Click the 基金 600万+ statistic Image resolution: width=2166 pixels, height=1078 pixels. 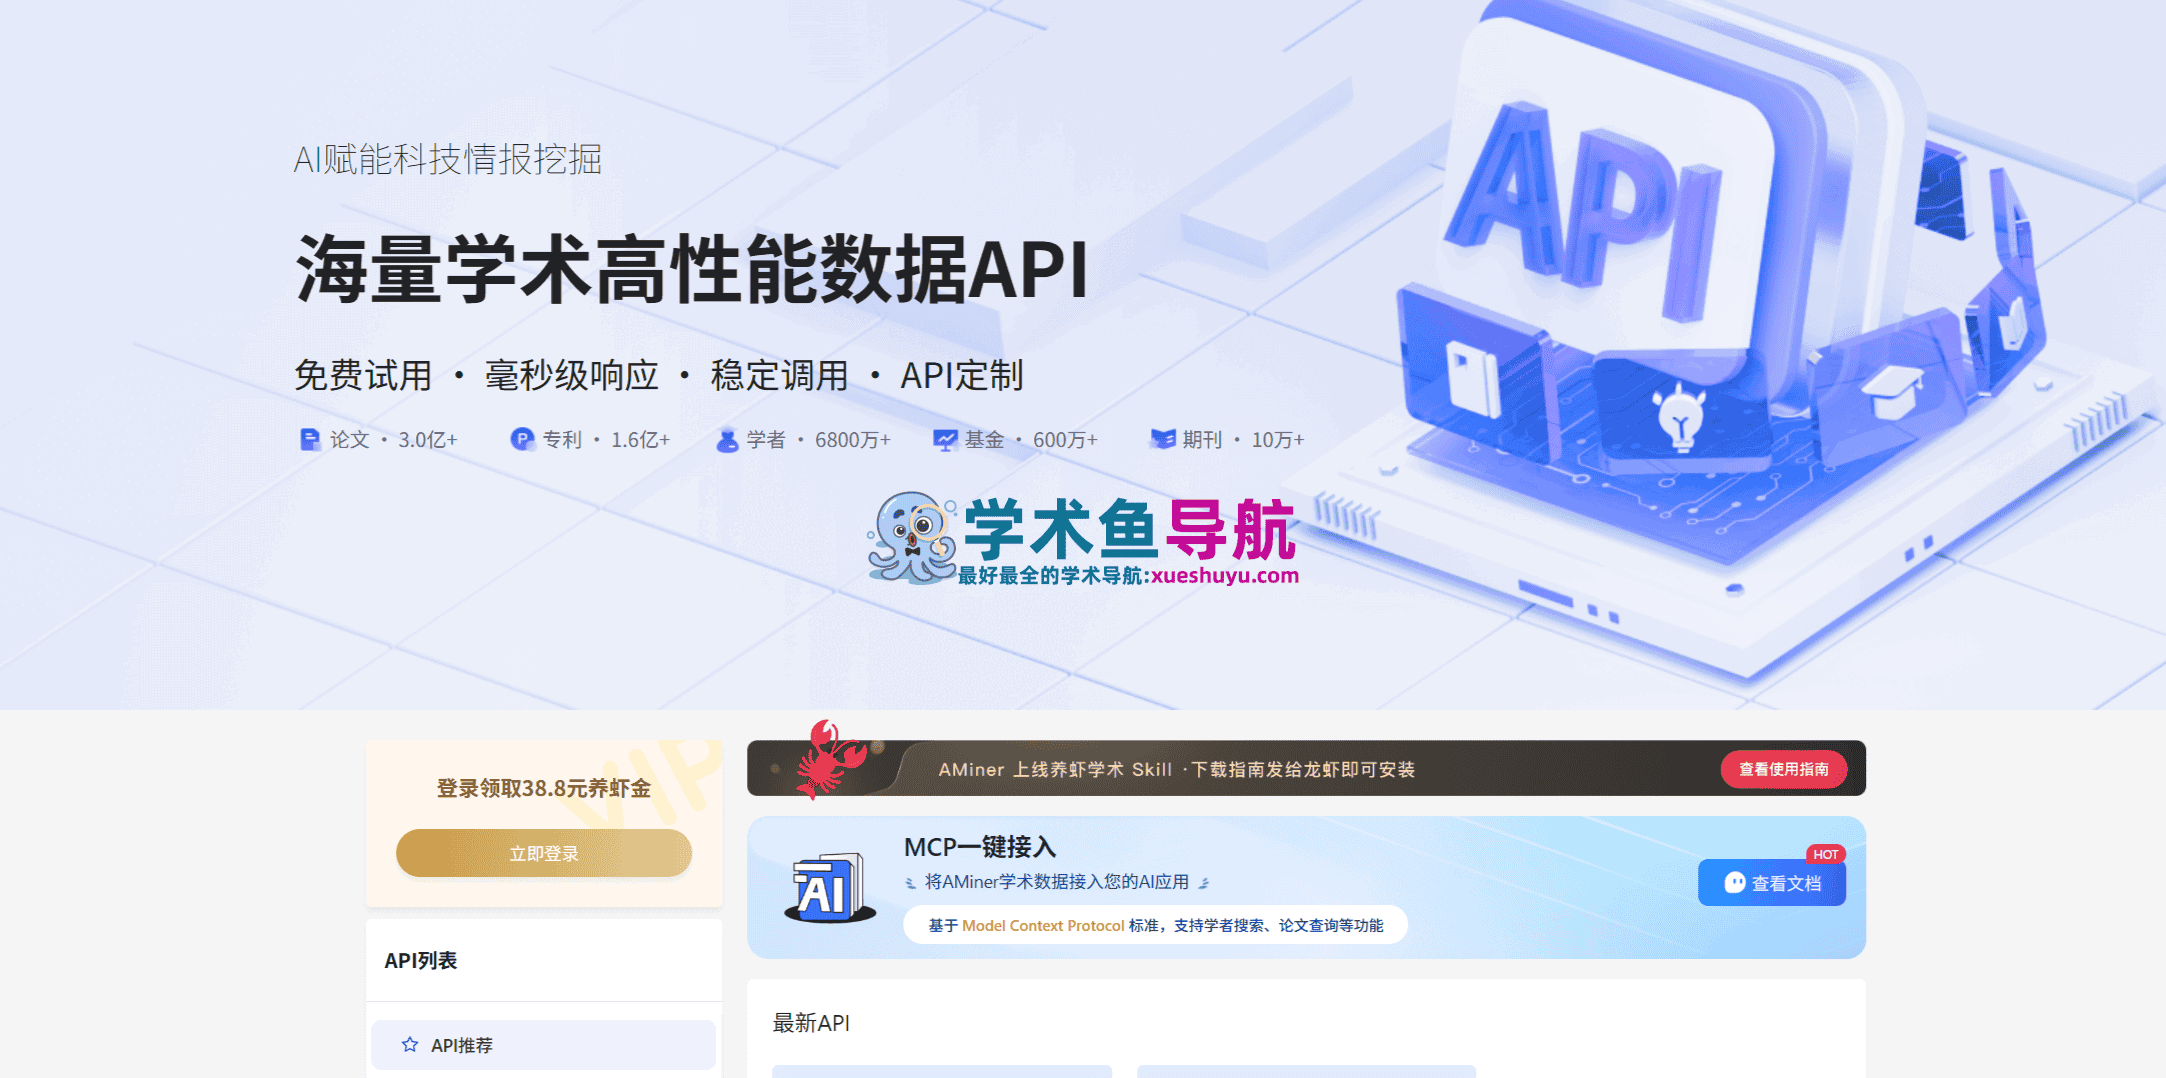[x=1015, y=440]
